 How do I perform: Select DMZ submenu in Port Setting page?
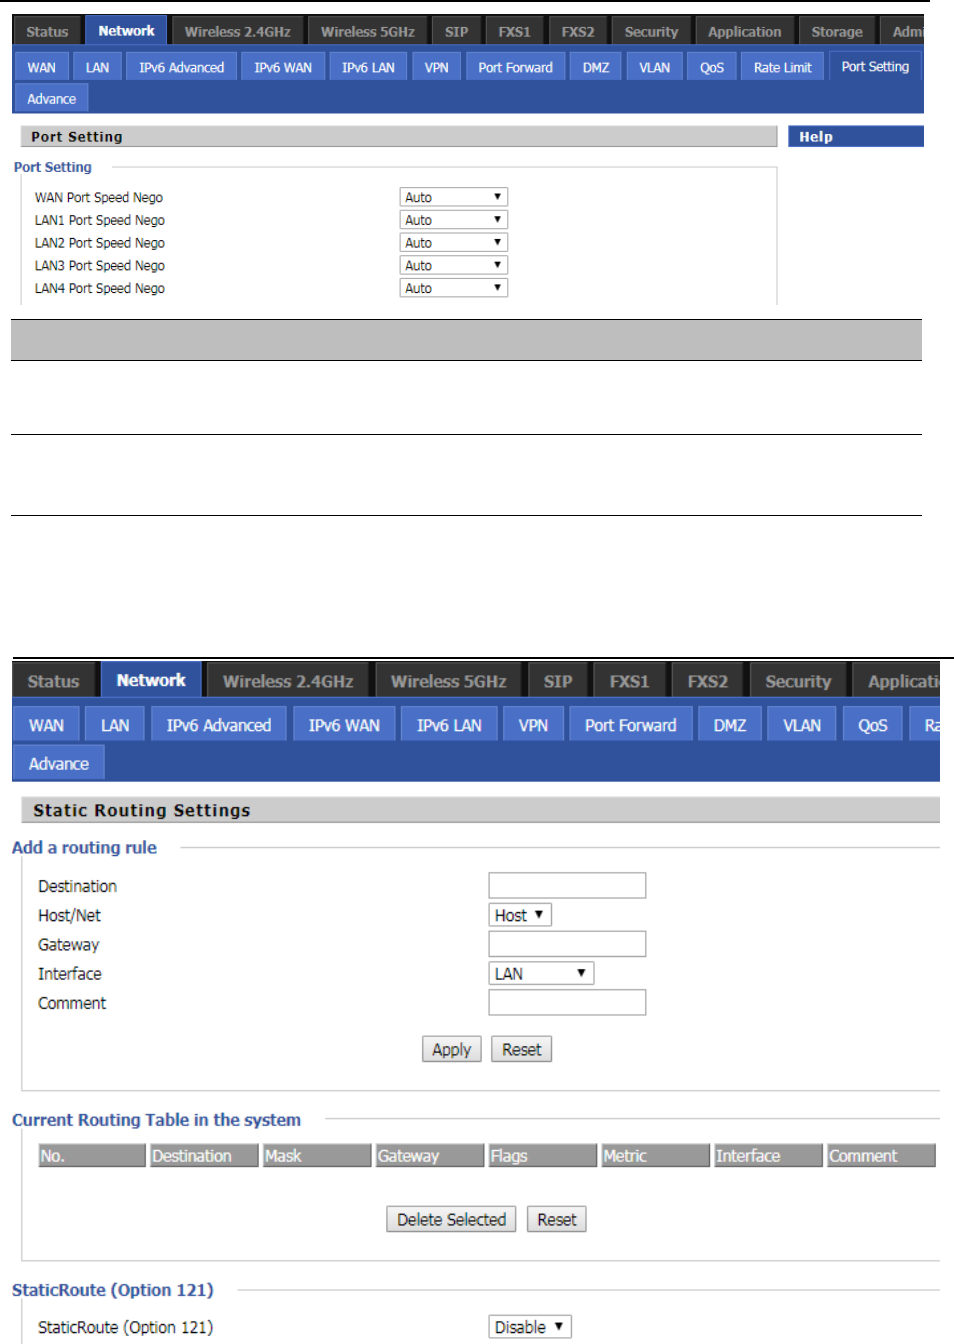click(596, 67)
